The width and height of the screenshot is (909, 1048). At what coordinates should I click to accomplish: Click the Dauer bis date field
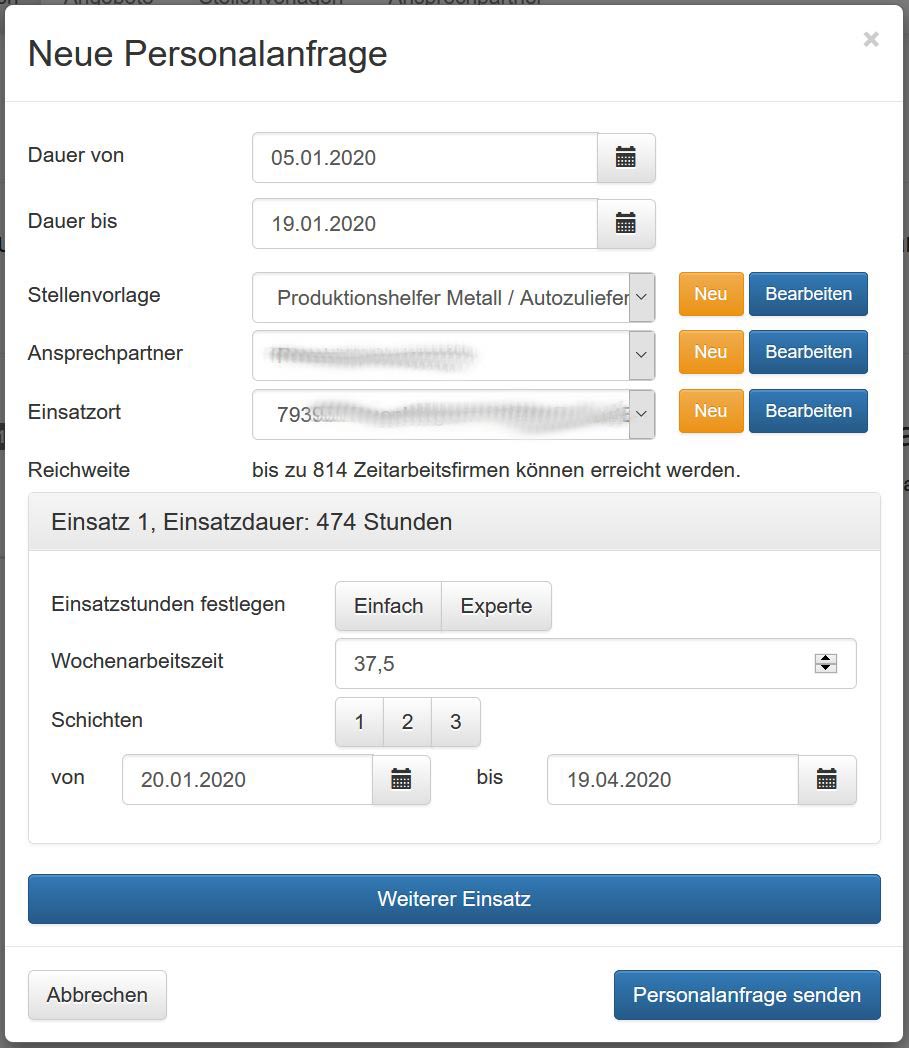[425, 224]
